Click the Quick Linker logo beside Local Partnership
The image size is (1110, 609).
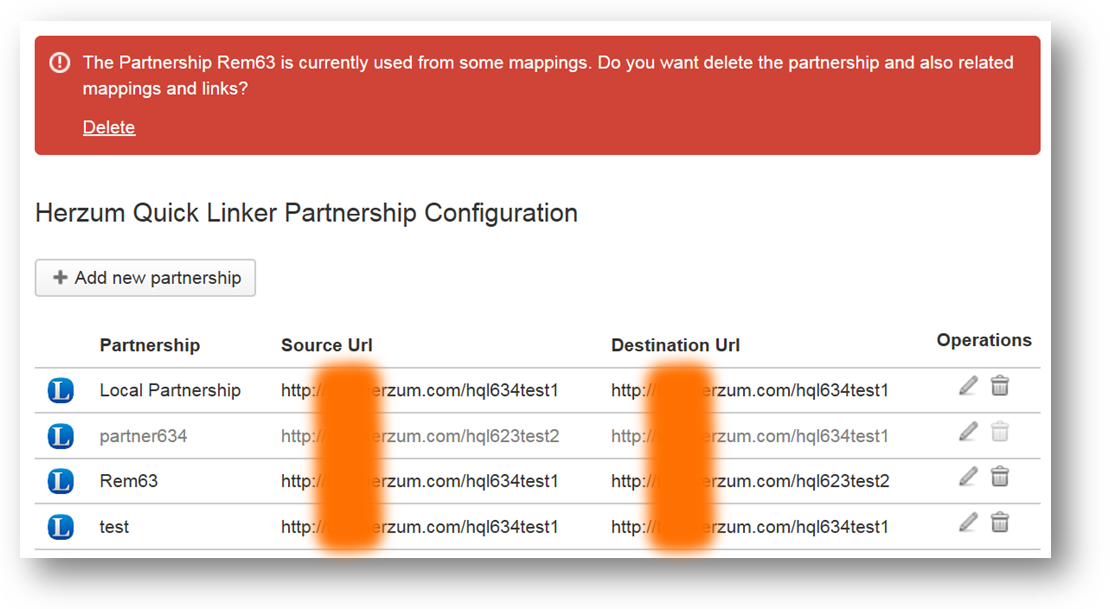click(61, 391)
